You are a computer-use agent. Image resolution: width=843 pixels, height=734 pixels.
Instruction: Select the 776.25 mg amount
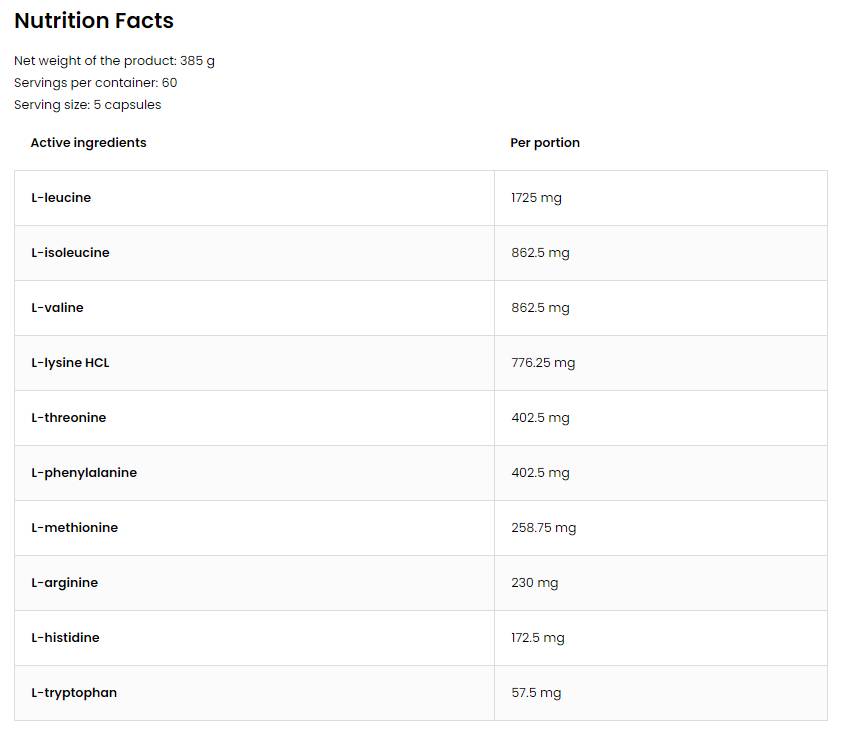543,363
